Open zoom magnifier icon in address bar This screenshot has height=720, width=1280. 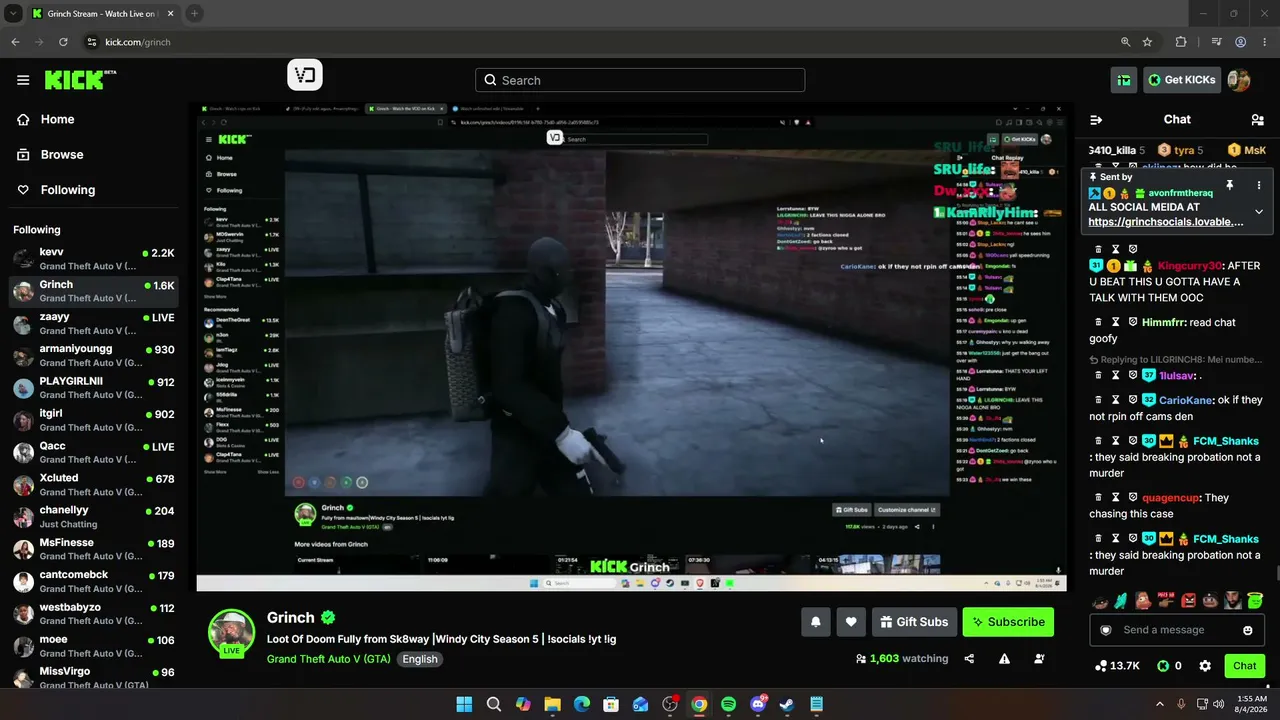pos(1125,42)
